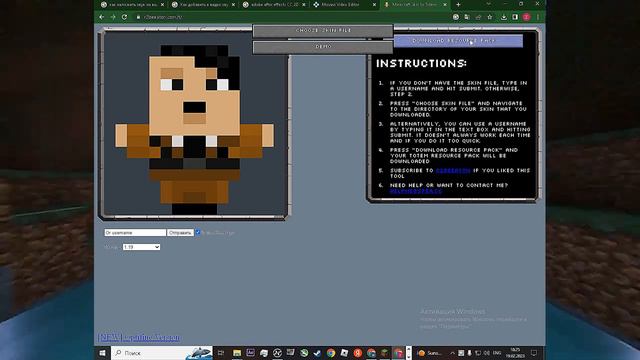Toggle the checkbox next to the submit button

(198, 232)
